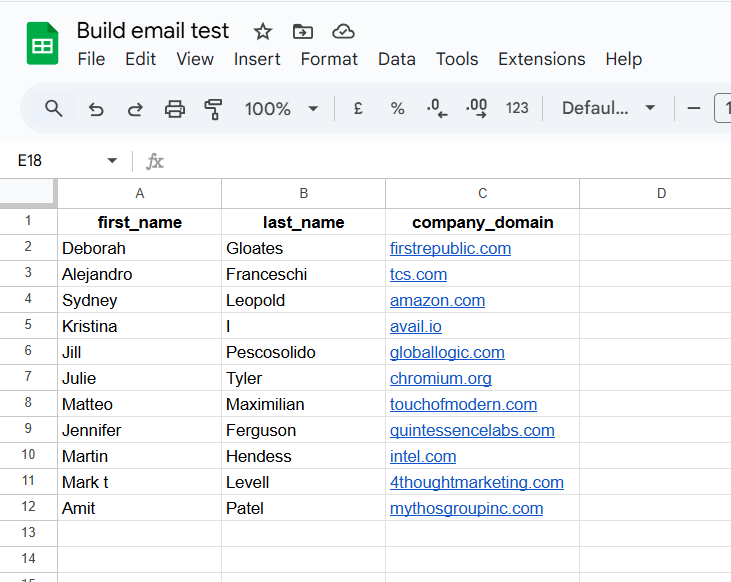Image resolution: width=731 pixels, height=582 pixels.
Task: Open the firstrepublic.com link
Action: [450, 248]
